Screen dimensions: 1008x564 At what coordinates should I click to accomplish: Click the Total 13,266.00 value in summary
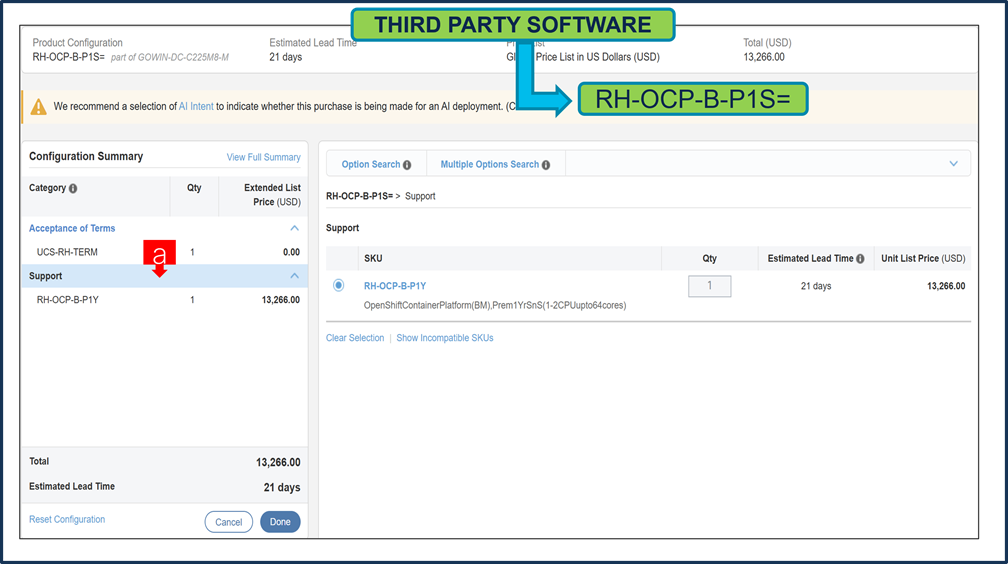(278, 462)
